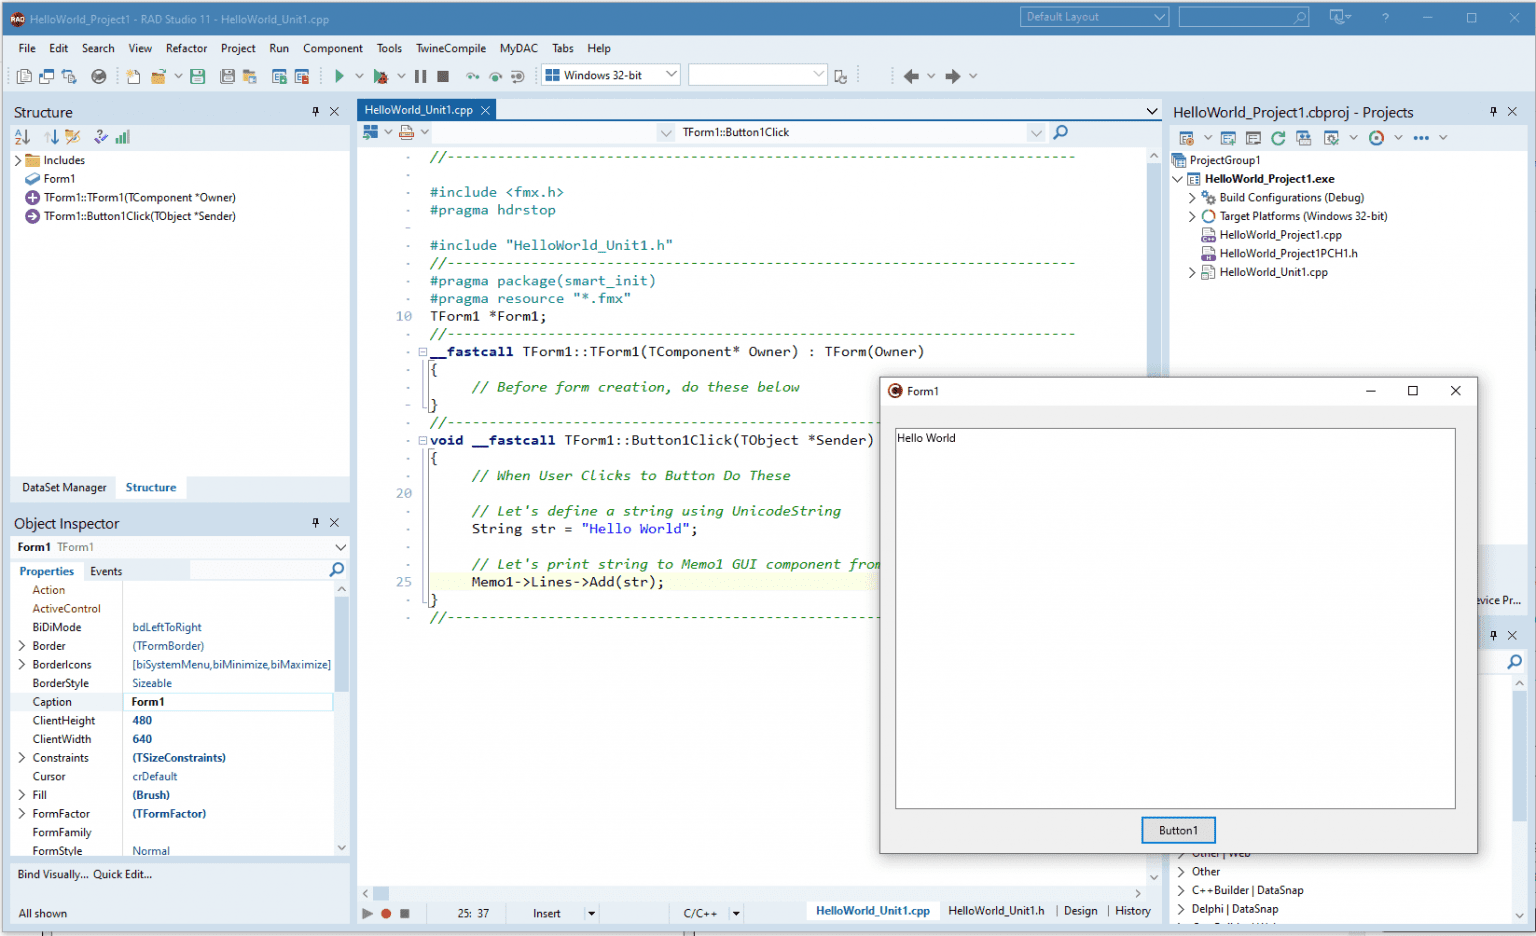Stop the program with the square icon
Viewport: 1536px width, 936px height.
(x=443, y=76)
